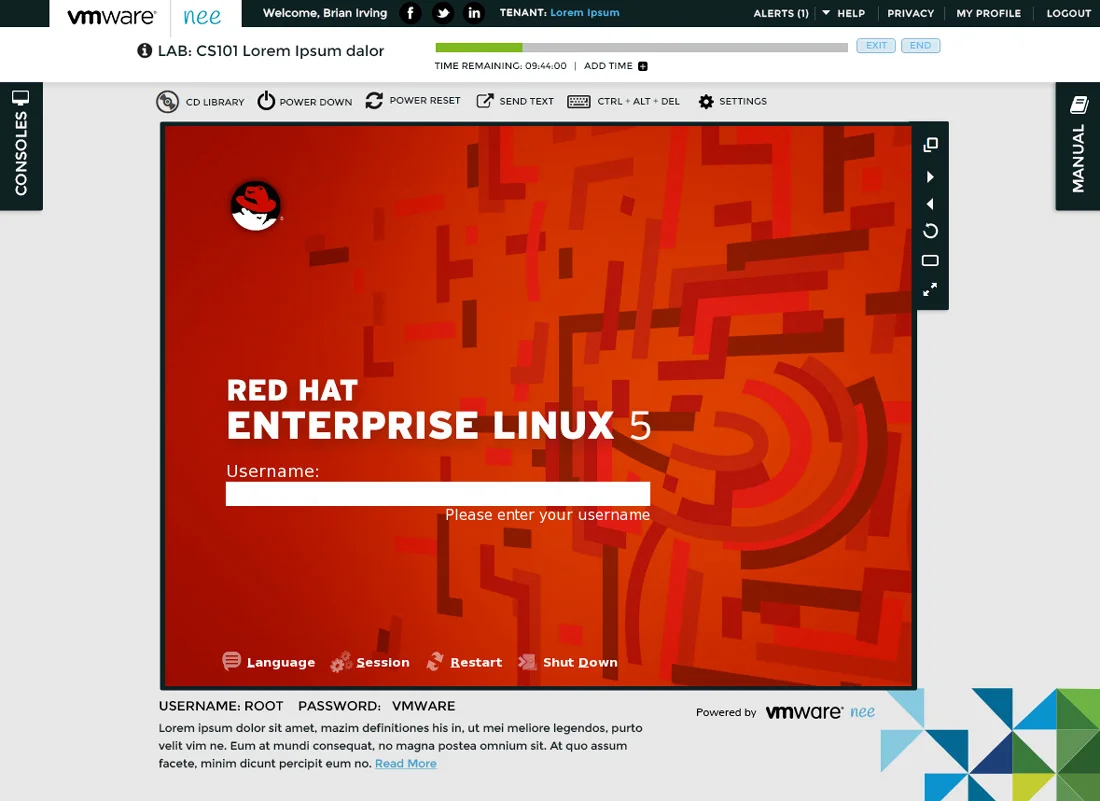The image size is (1100, 801).
Task: Click the Send Text icon
Action: [485, 101]
